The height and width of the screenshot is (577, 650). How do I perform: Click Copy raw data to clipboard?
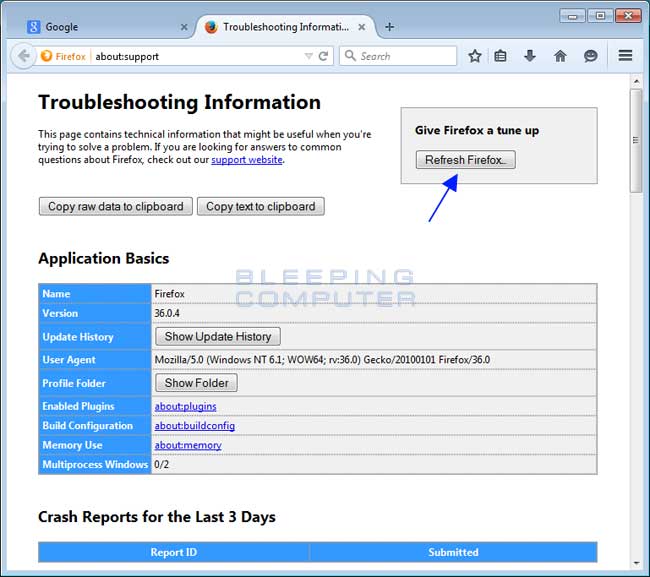[x=116, y=207]
